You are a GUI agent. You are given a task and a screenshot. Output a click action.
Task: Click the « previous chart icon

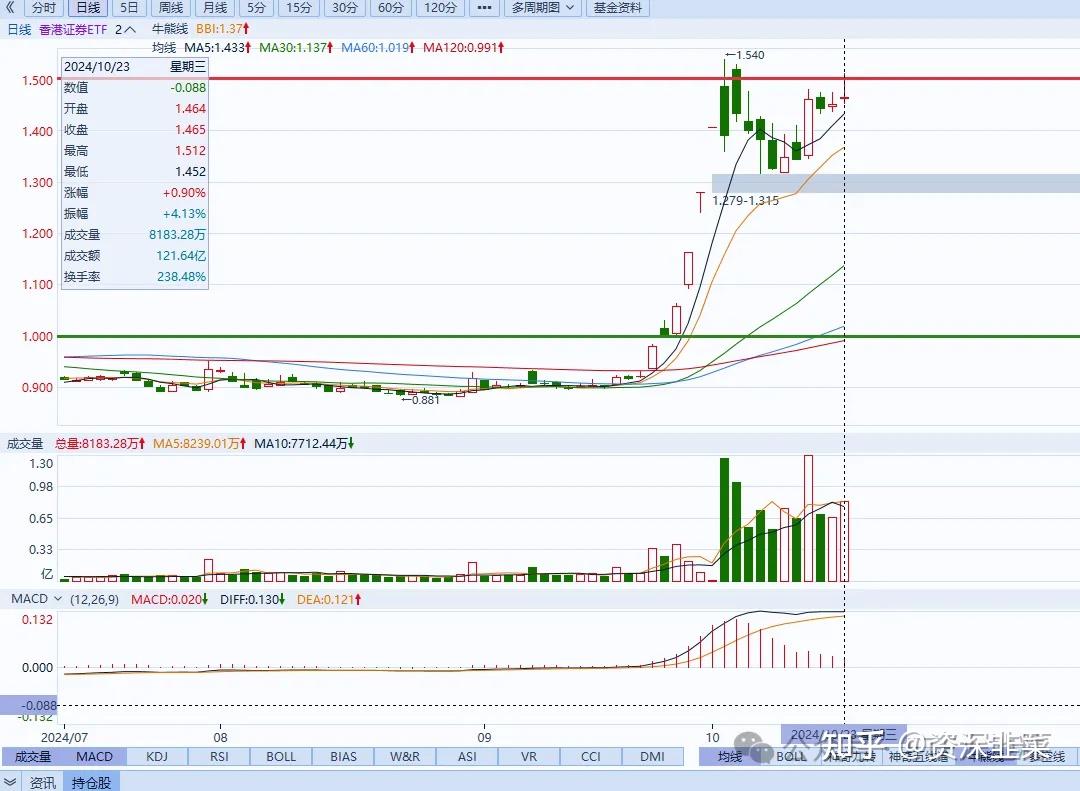pyautogui.click(x=9, y=8)
